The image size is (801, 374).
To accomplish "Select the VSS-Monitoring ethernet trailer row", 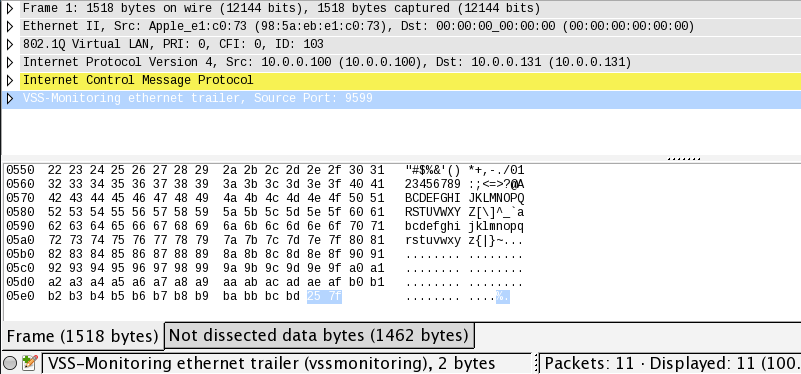I will tap(410, 99).
